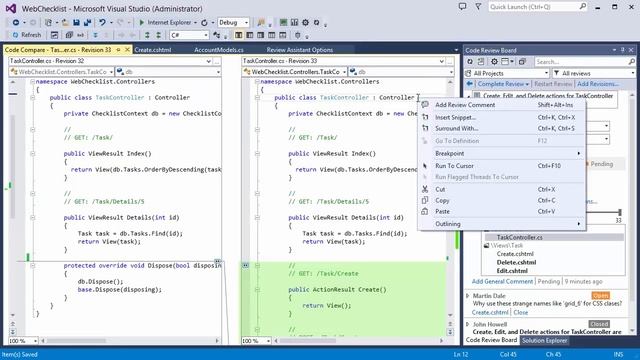Image resolution: width=640 pixels, height=360 pixels.
Task: Choose Add Review Comment from context menu
Action: [x=502, y=105]
